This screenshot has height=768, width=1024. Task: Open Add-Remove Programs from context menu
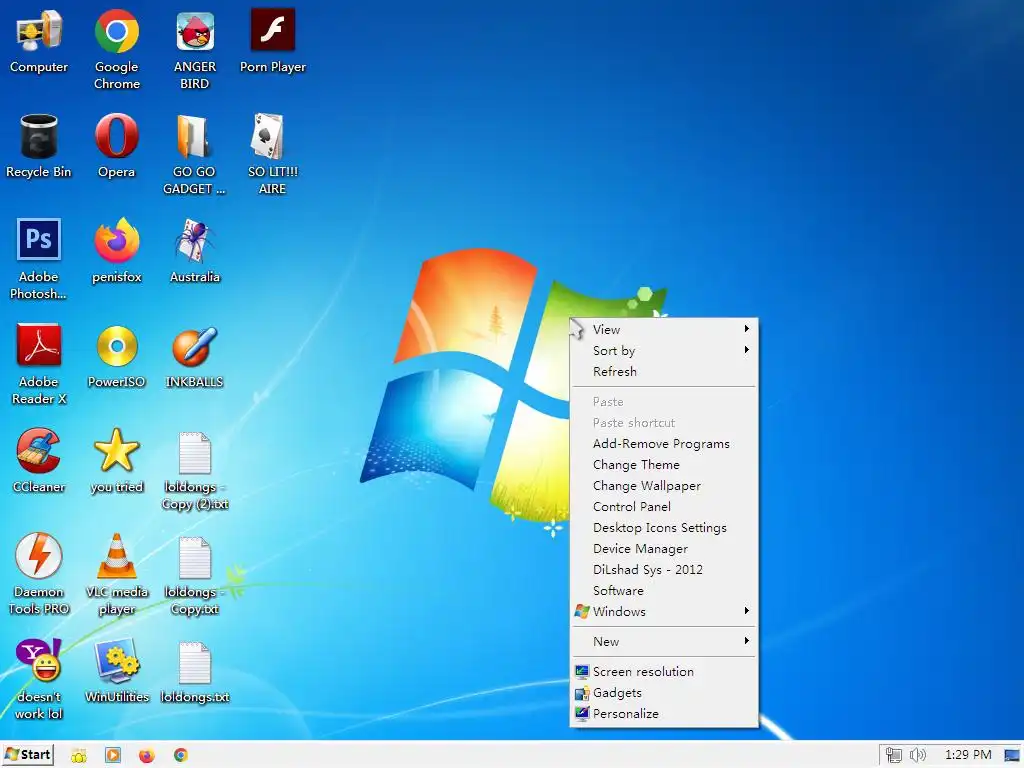coord(664,443)
